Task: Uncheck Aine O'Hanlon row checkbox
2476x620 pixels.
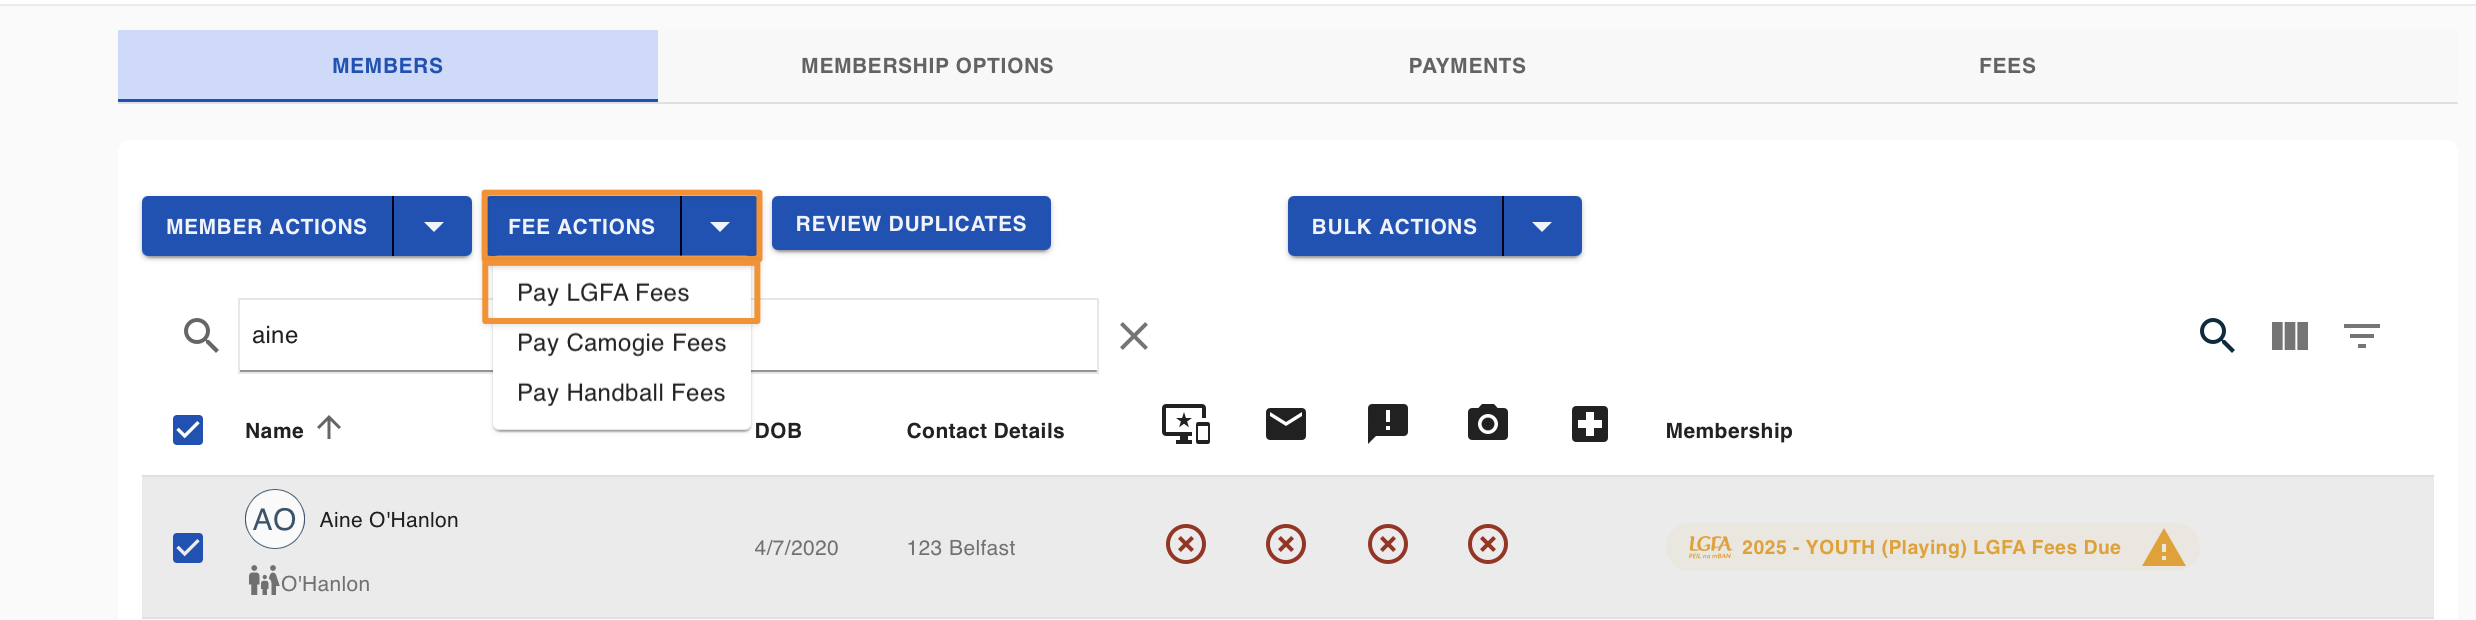Action: point(188,548)
